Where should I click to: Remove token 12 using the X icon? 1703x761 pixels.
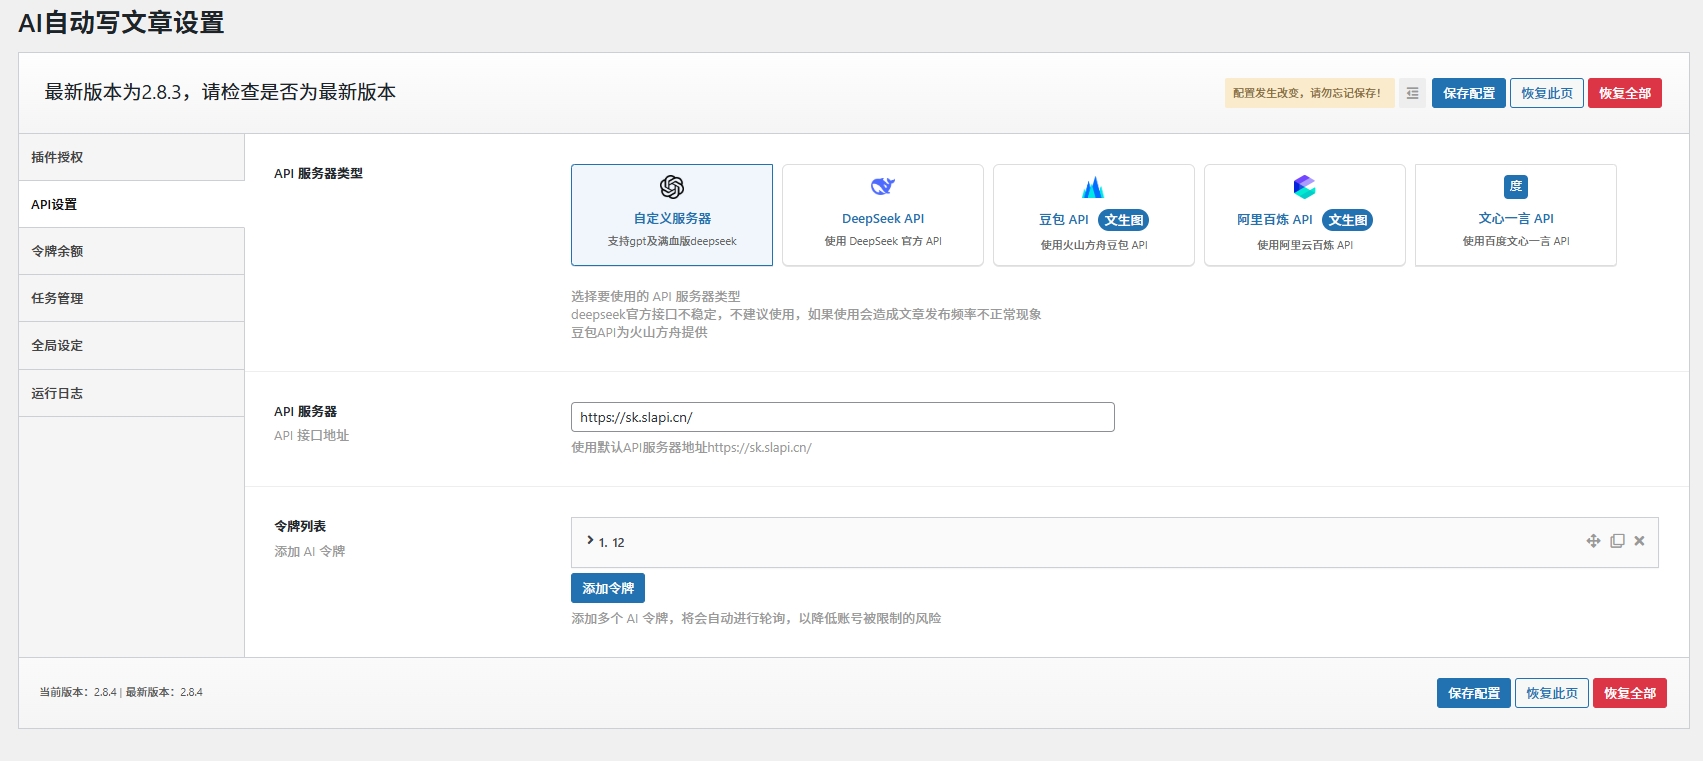(1639, 541)
